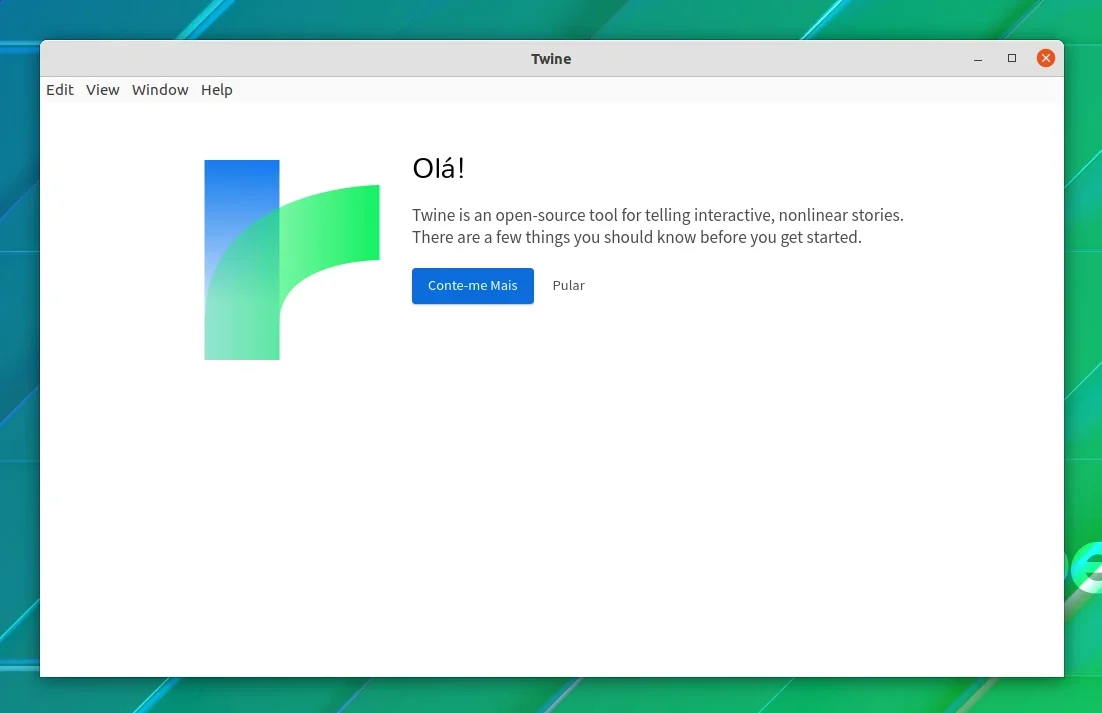Skip the intro with Pular
Screen dimensions: 1102x713
pos(569,286)
